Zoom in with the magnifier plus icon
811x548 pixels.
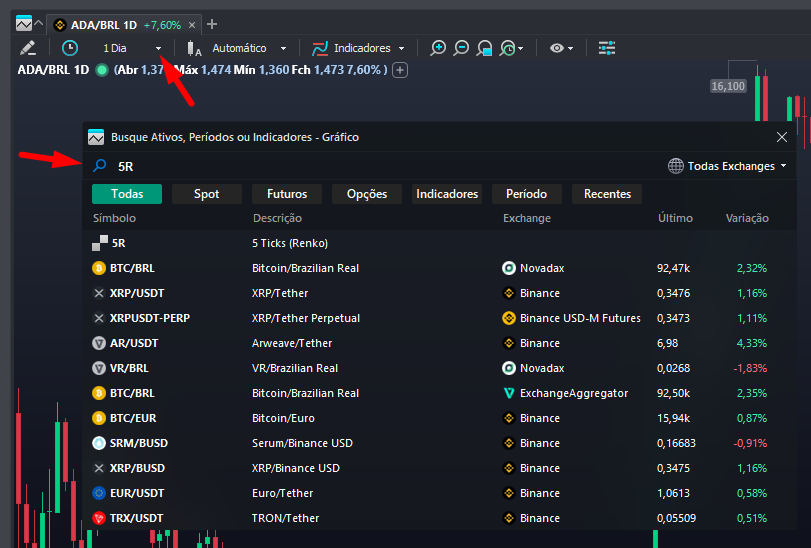438,48
